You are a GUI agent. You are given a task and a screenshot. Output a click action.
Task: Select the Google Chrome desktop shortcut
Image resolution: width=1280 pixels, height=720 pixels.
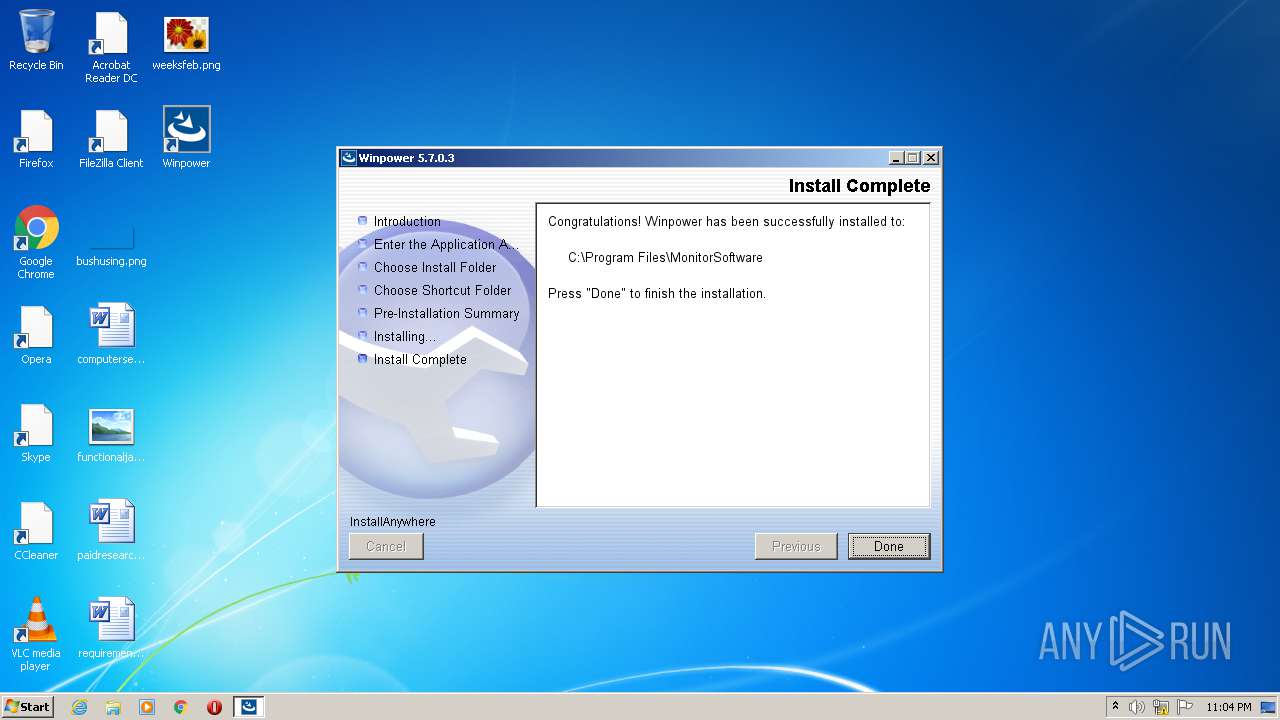coord(36,243)
